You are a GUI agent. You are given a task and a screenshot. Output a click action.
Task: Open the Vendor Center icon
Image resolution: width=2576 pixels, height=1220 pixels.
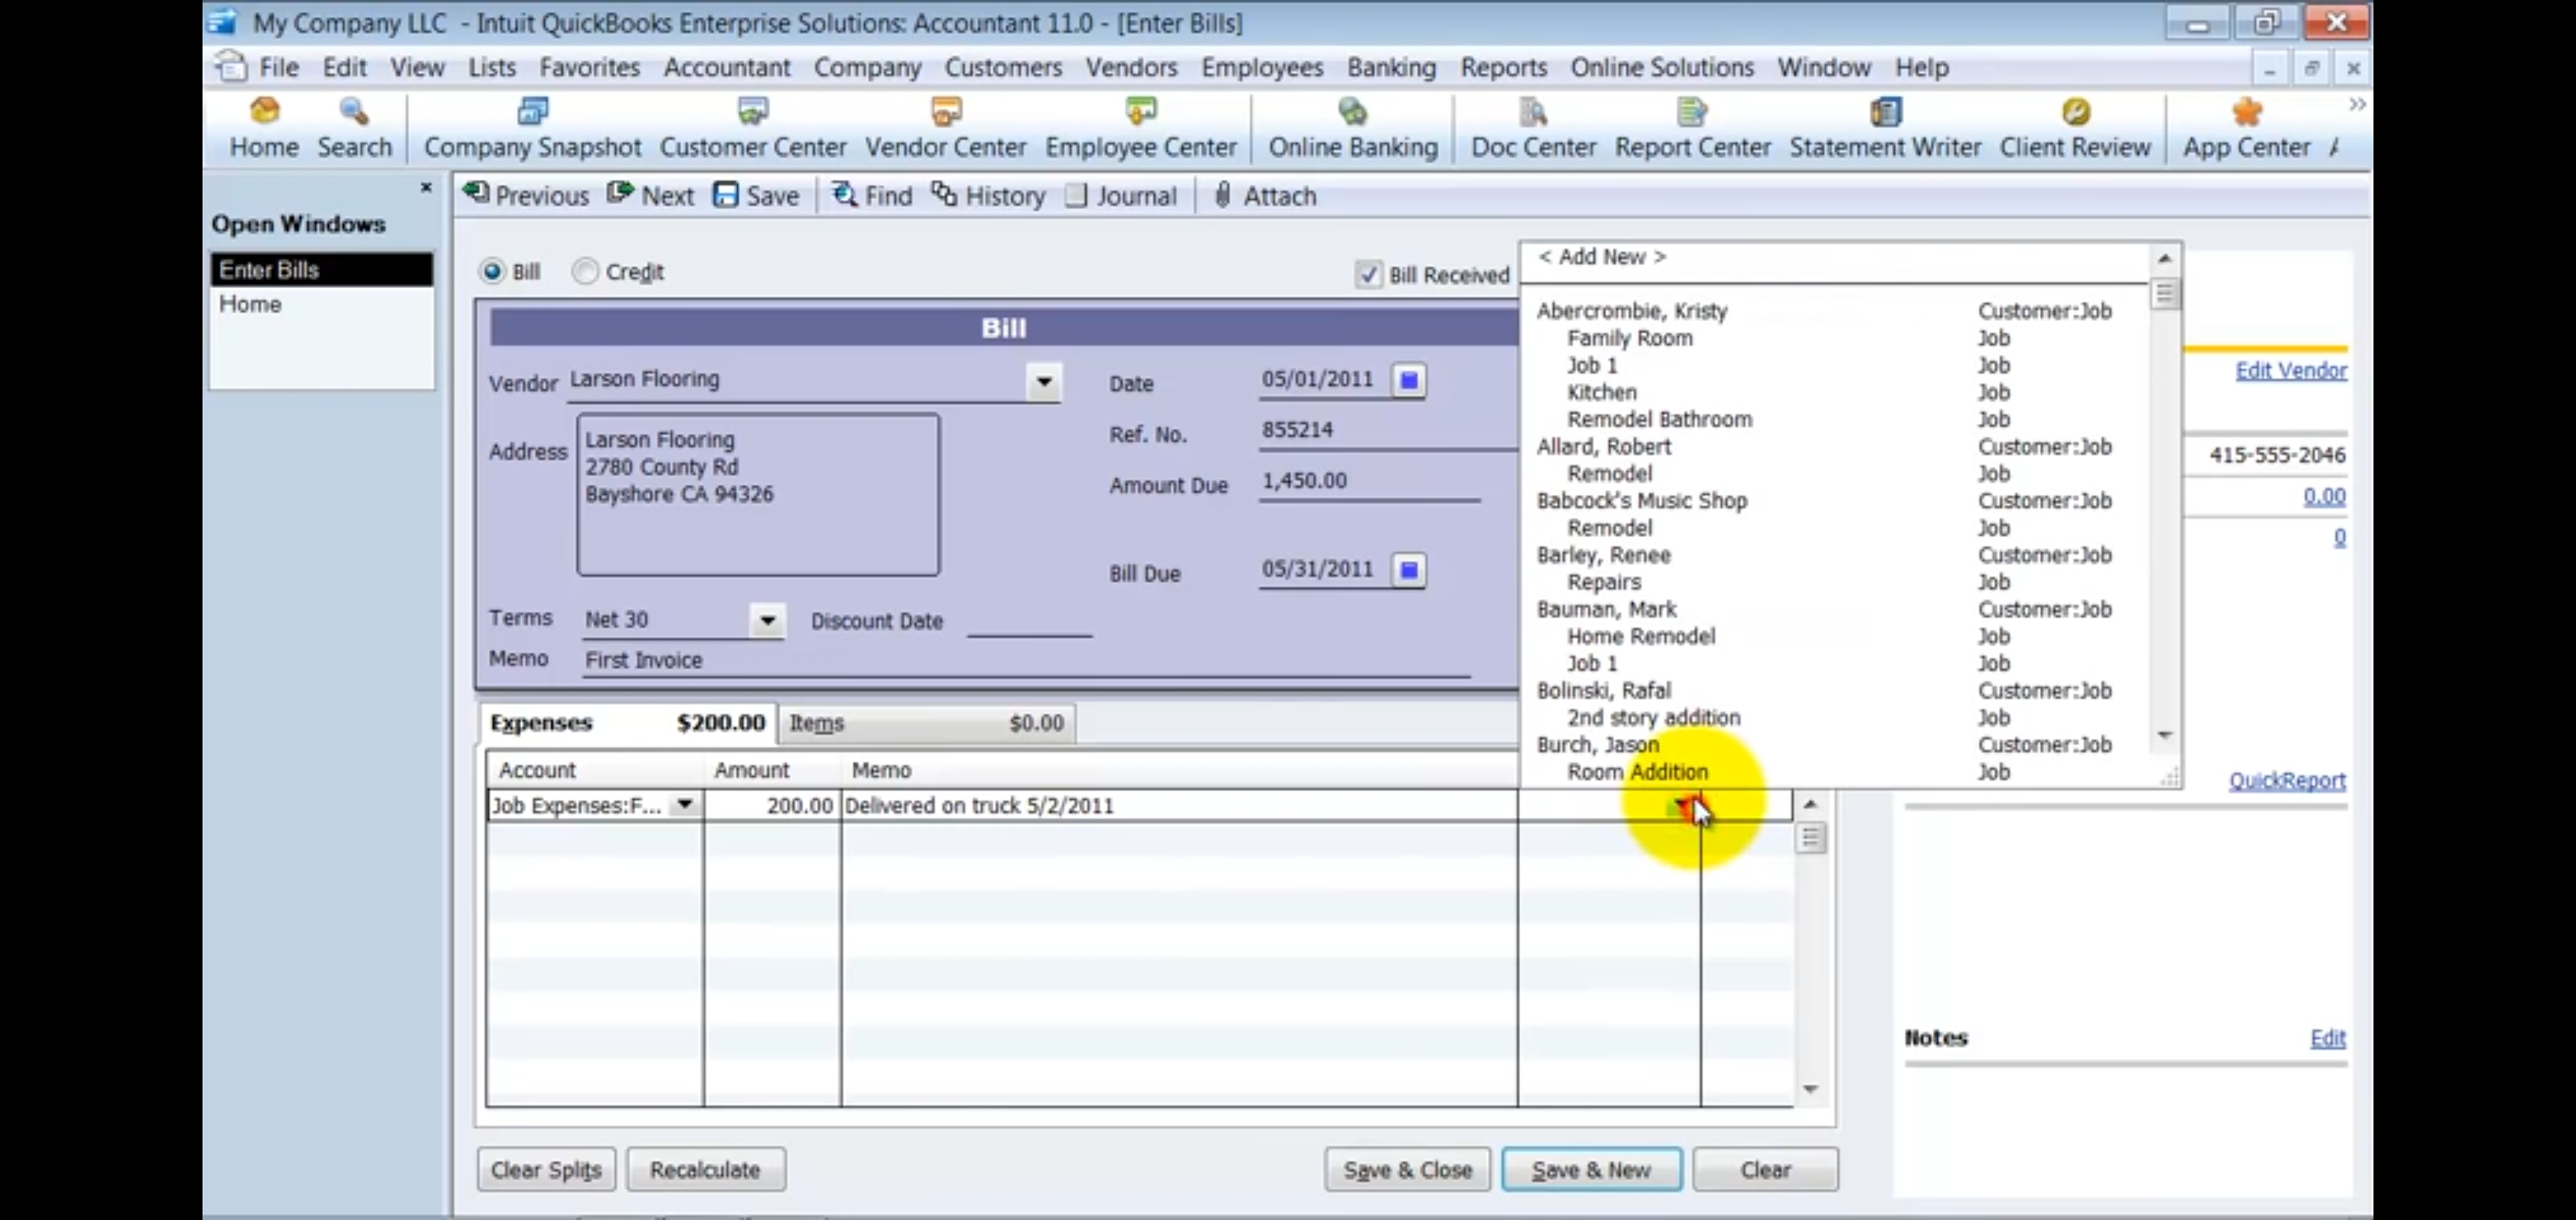click(945, 128)
